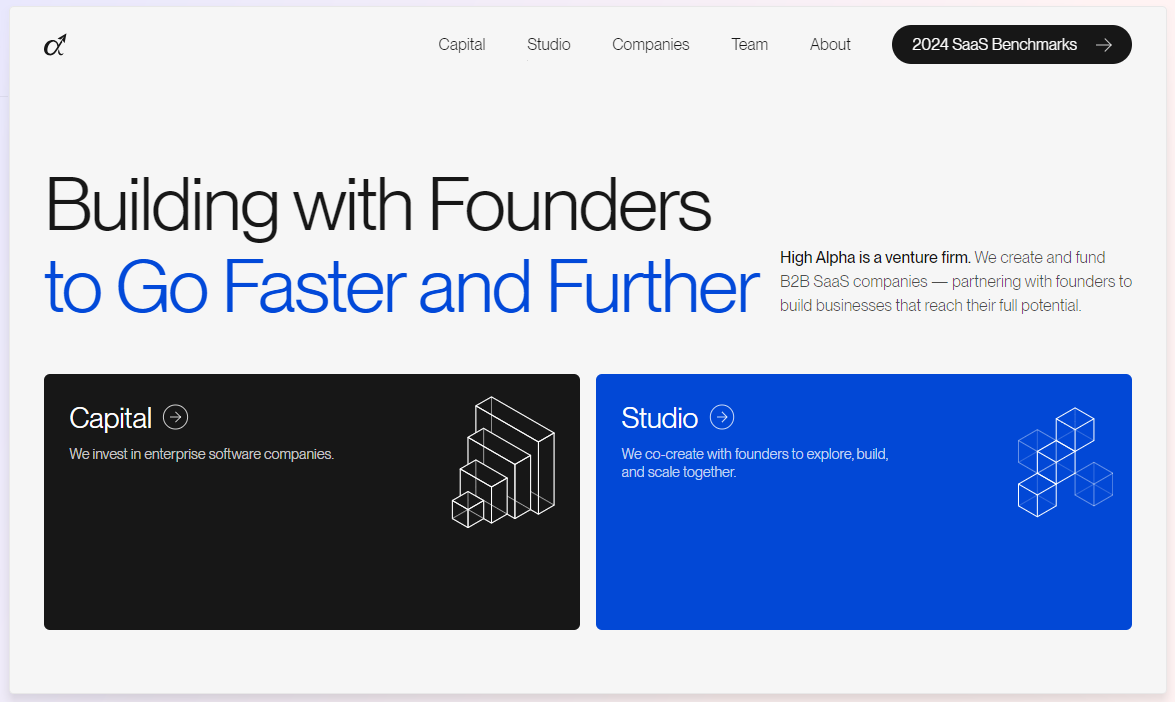Click the circled arrow next to Capital heading
Image resolution: width=1175 pixels, height=702 pixels.
tap(175, 417)
